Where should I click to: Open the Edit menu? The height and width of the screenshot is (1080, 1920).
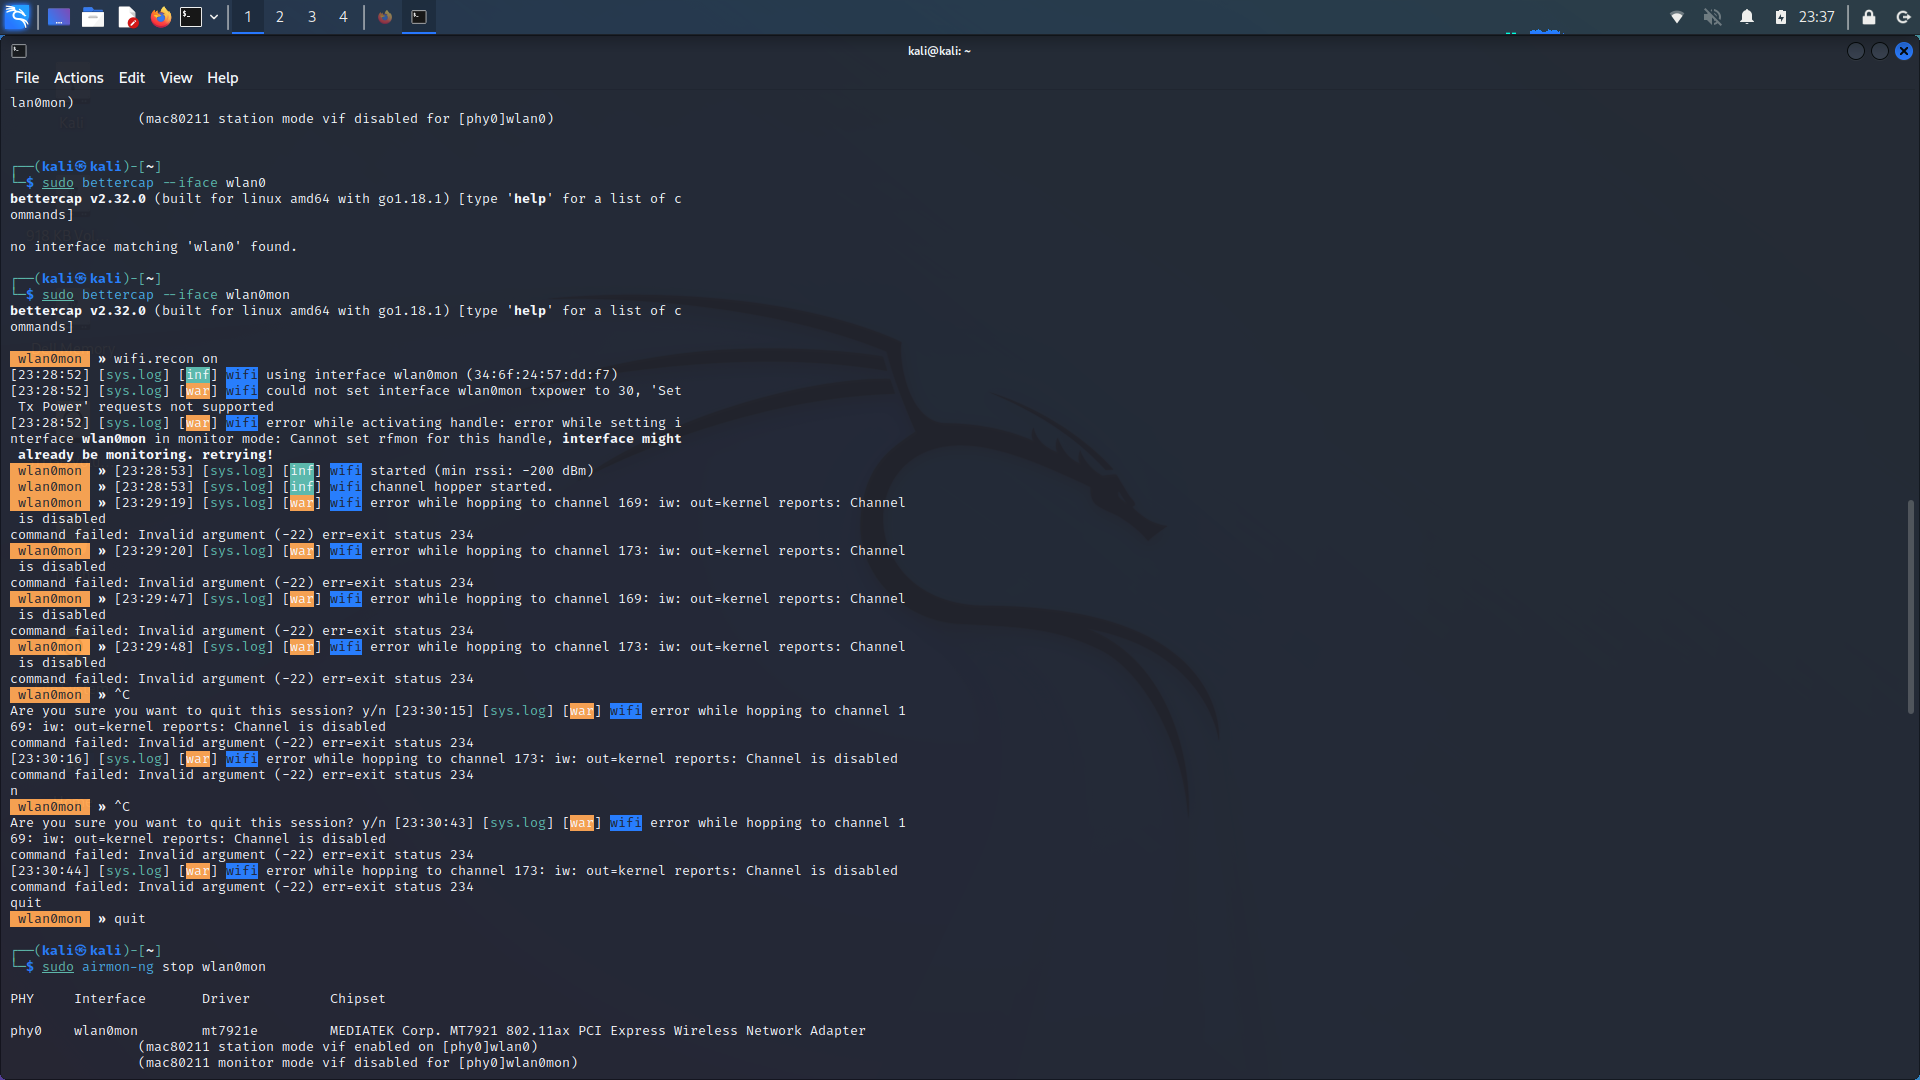click(x=131, y=78)
